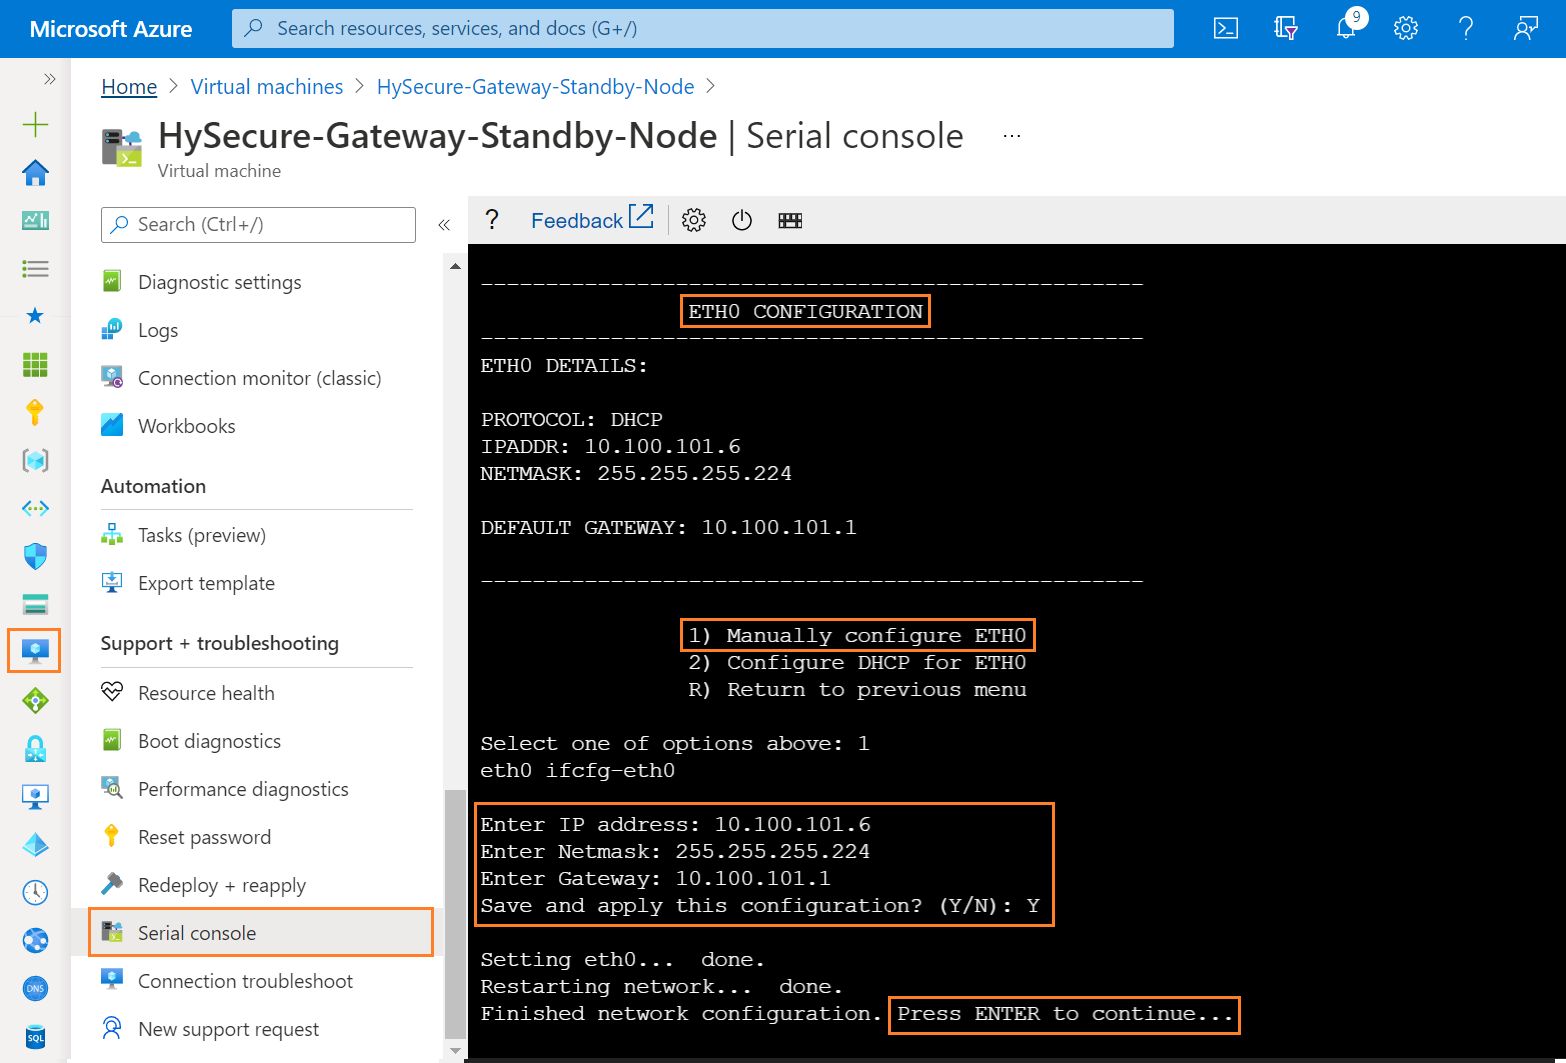
Task: Open the Help question mark in top bar
Action: coord(1466,28)
